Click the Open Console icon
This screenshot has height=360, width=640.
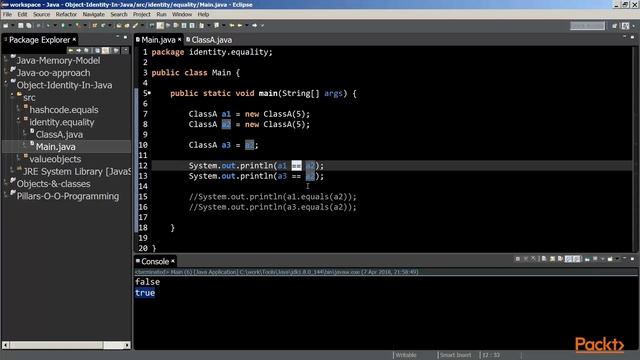click(610, 259)
